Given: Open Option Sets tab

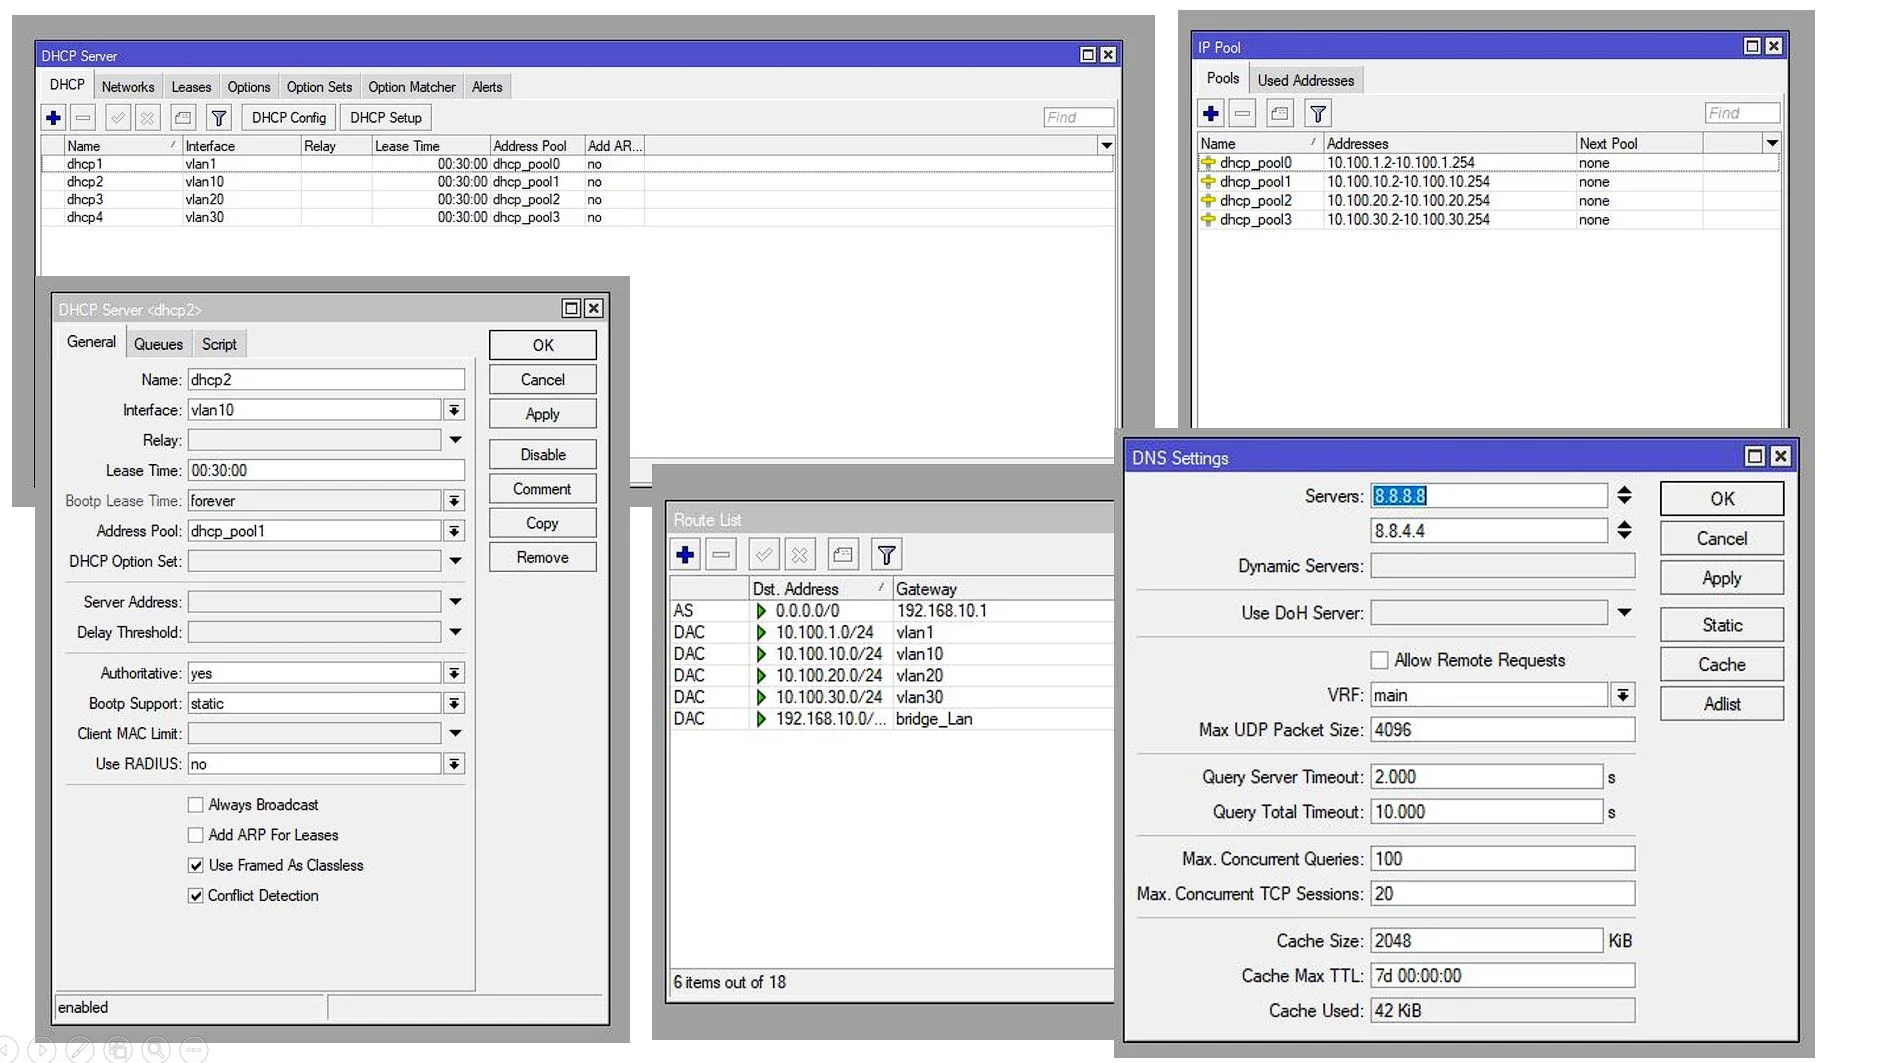Looking at the screenshot, I should pyautogui.click(x=319, y=87).
